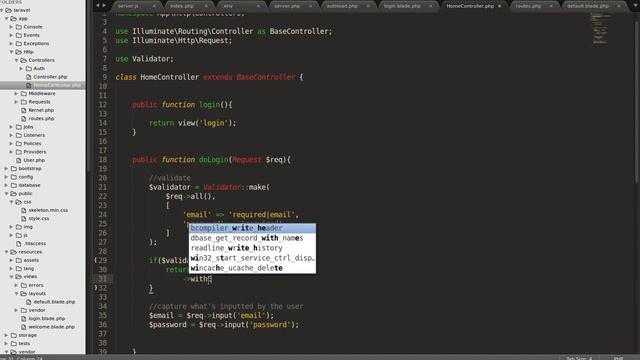Expand the database folder arrow
Viewport: 640px width, 360px height.
[7, 185]
